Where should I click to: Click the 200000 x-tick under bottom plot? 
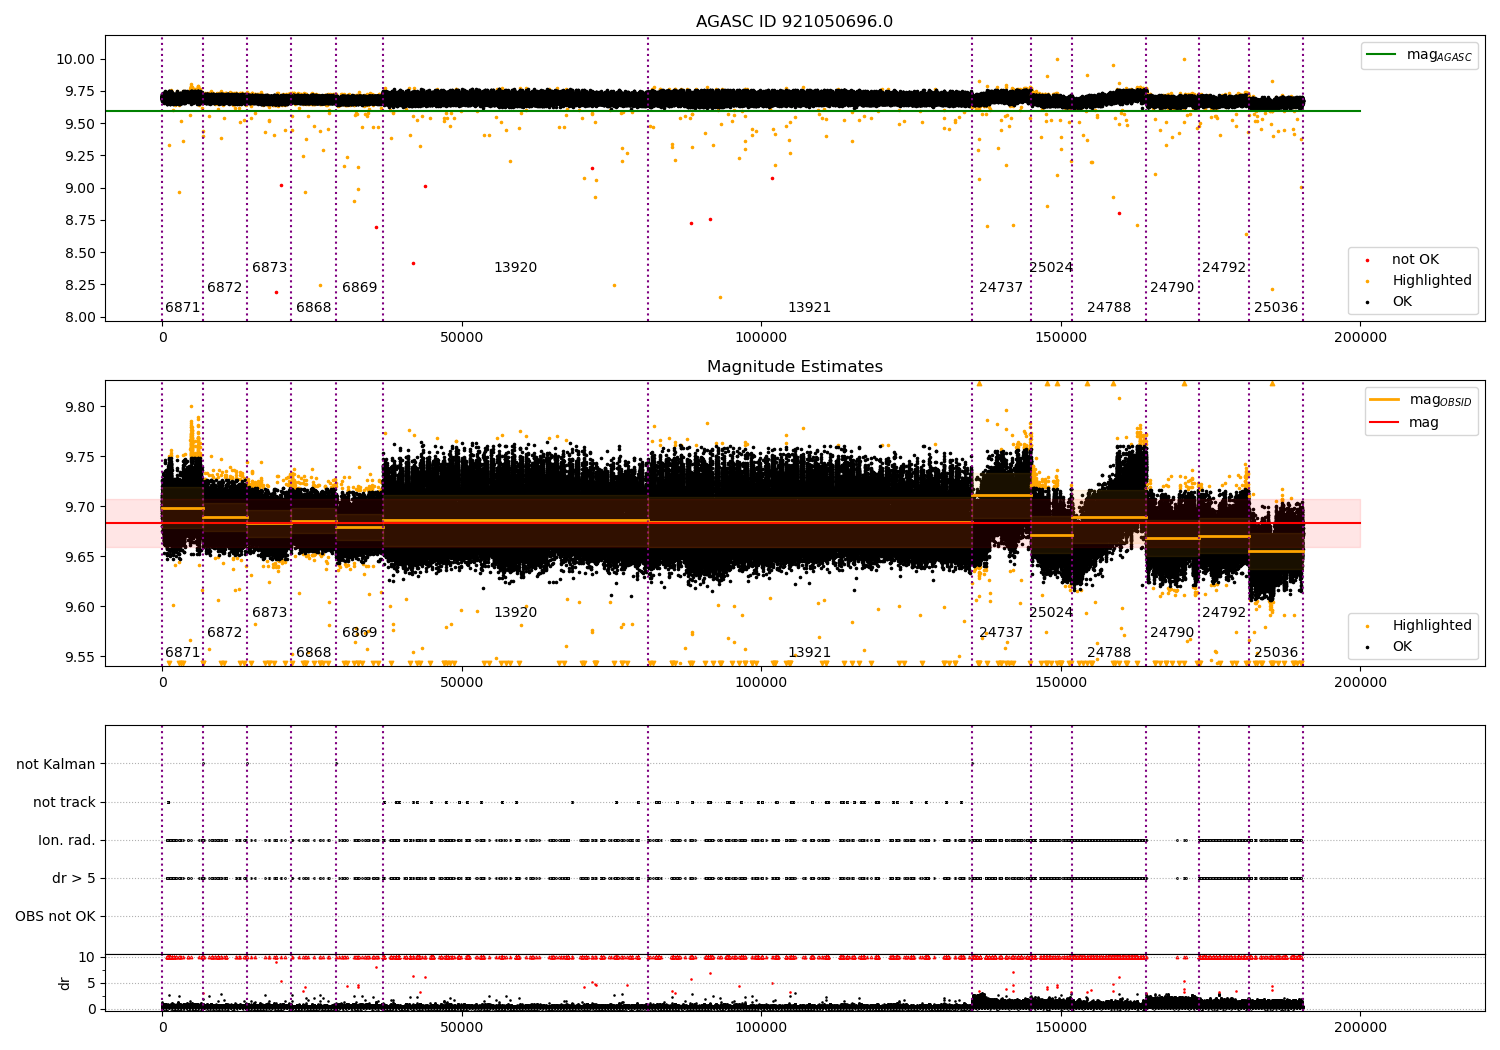[1360, 1026]
